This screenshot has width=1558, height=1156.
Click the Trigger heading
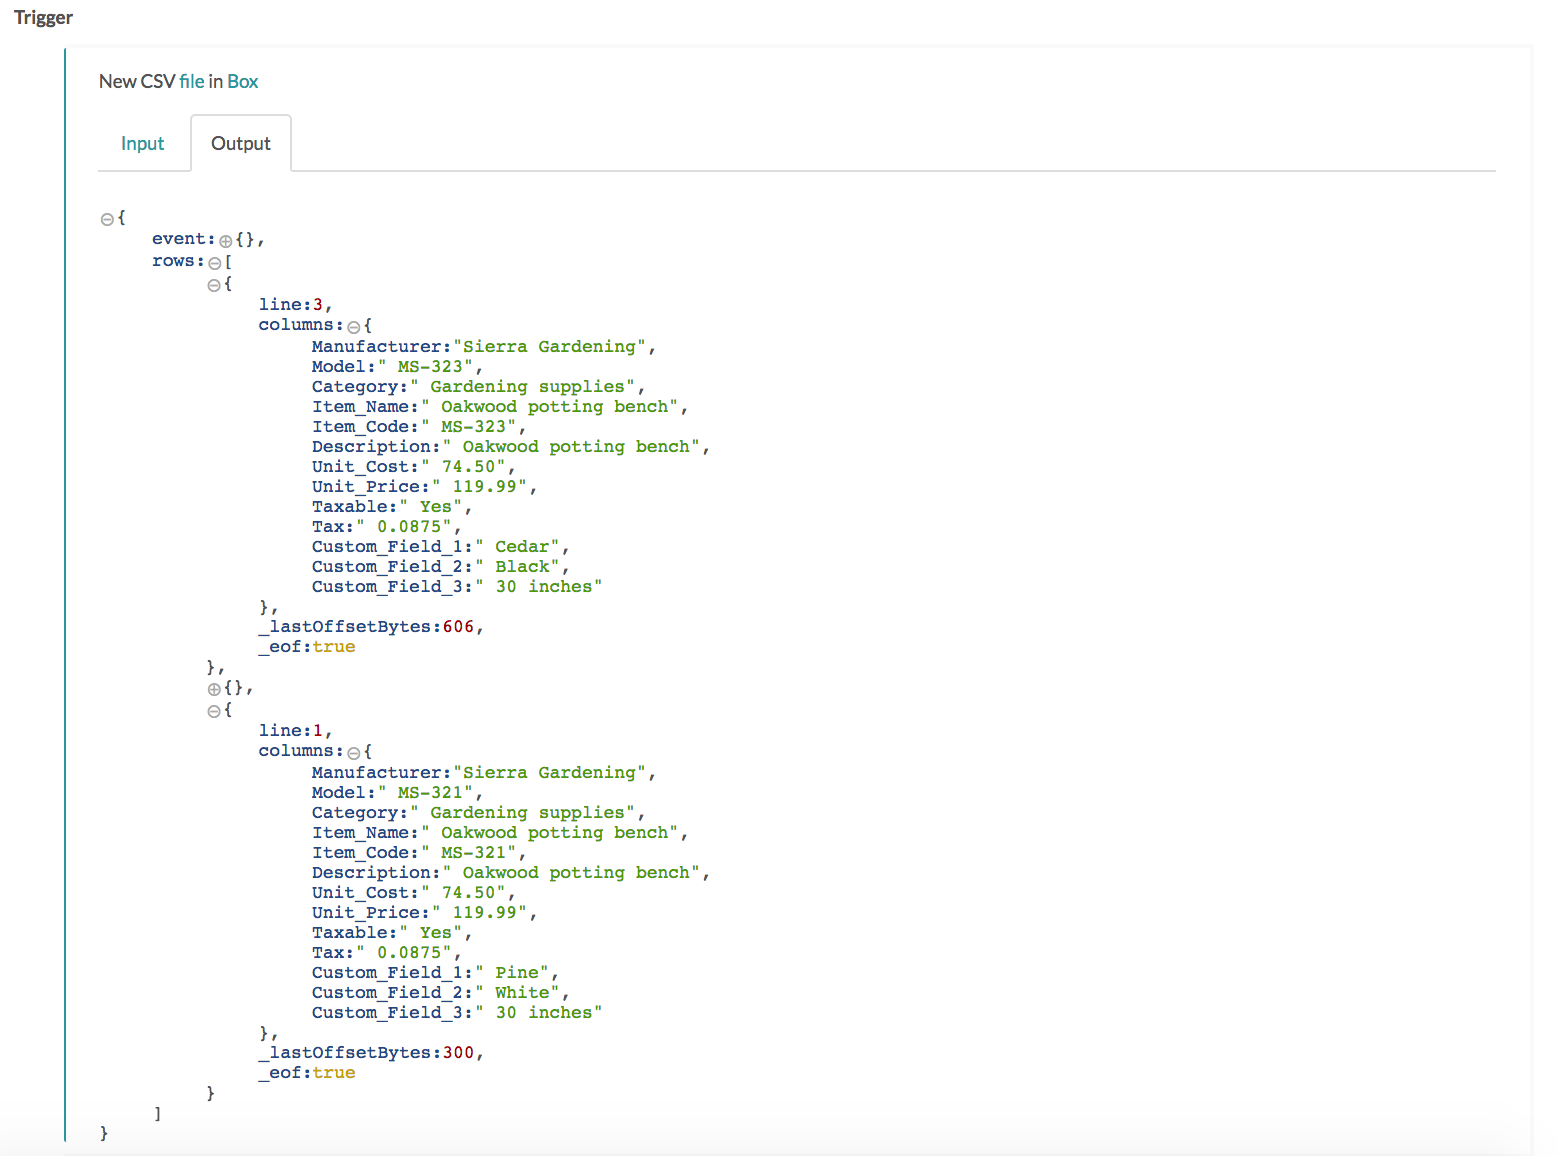pos(41,17)
